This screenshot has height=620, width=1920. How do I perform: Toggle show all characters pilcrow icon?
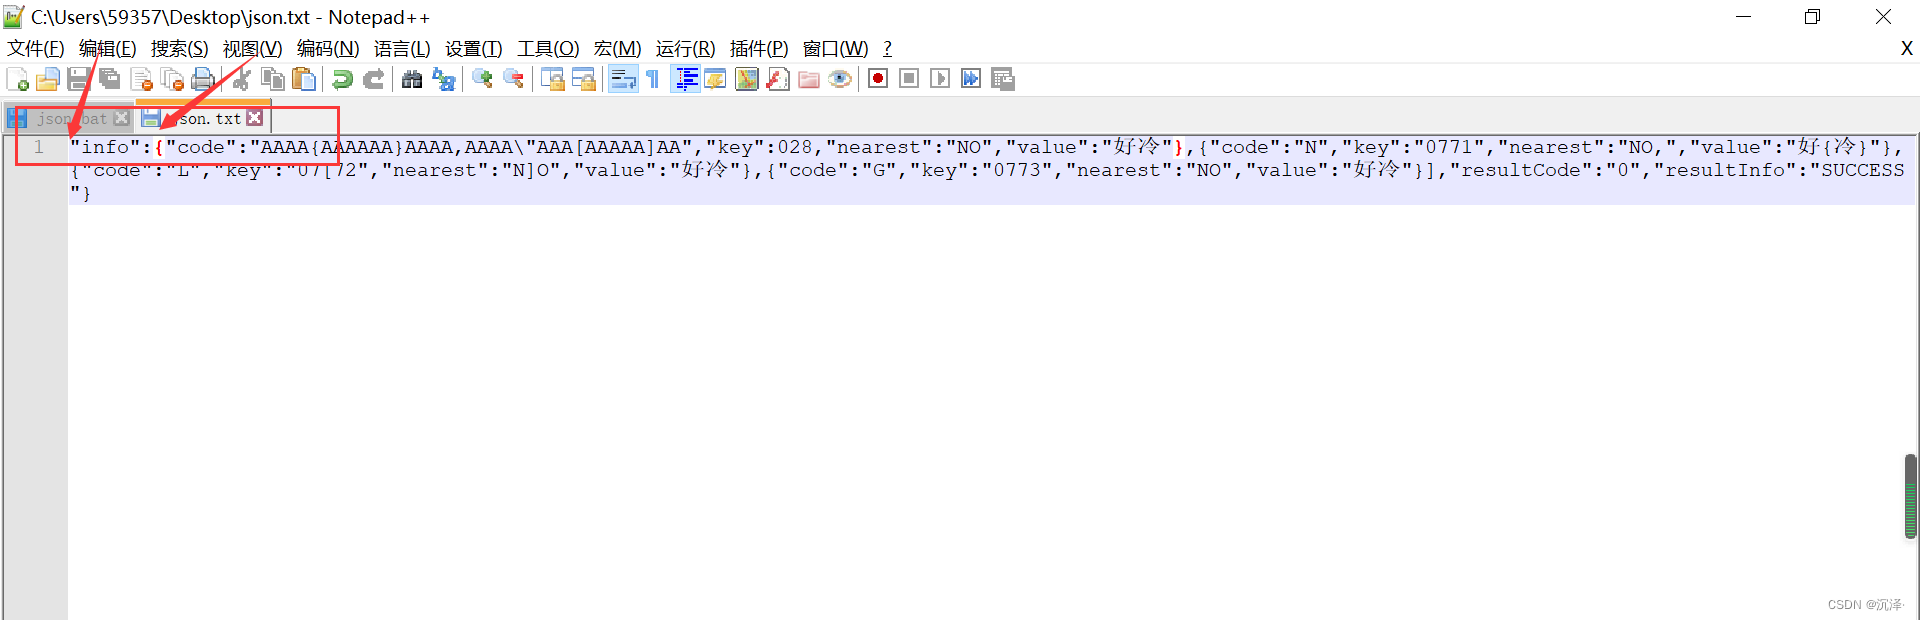click(x=653, y=79)
